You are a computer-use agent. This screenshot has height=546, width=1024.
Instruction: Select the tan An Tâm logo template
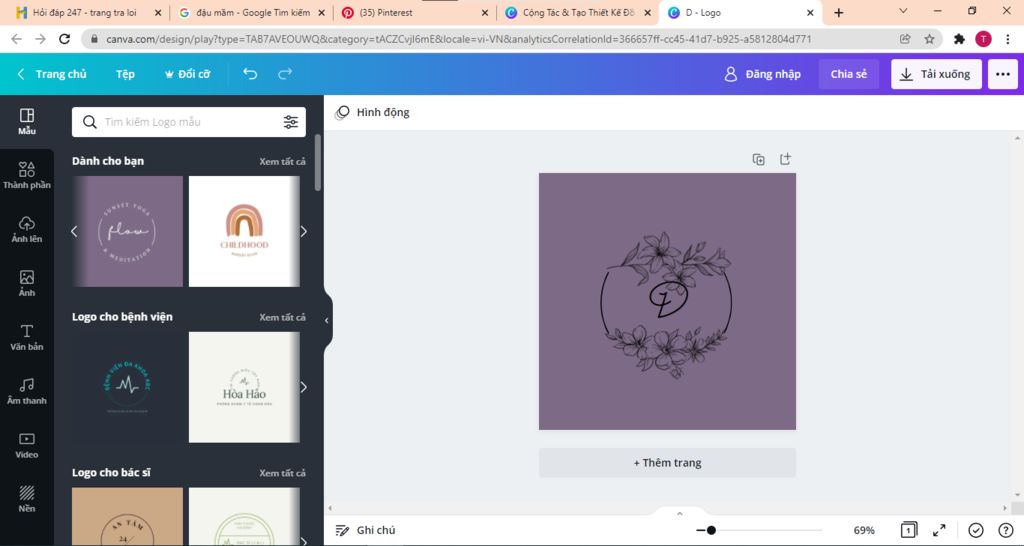pos(127,517)
